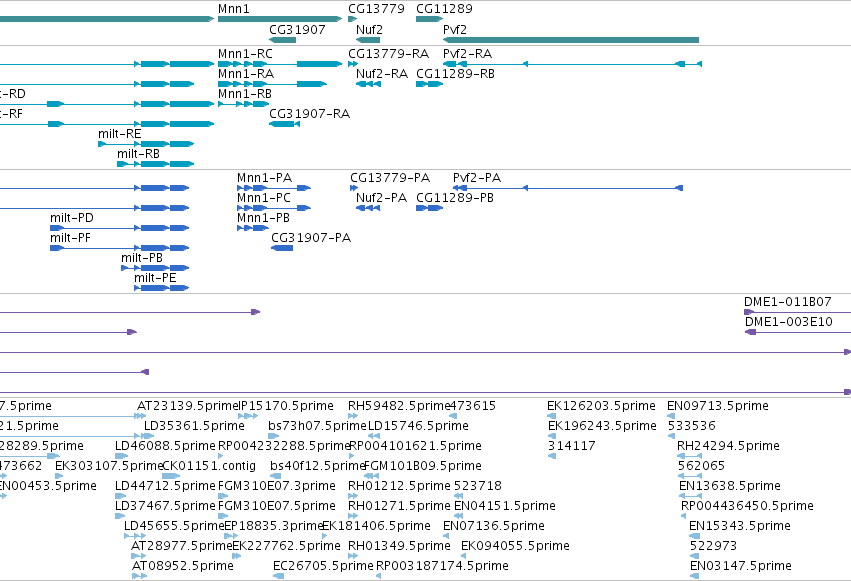Select the RP004436450.5prime EST label
The height and width of the screenshot is (581, 851).
tap(747, 506)
